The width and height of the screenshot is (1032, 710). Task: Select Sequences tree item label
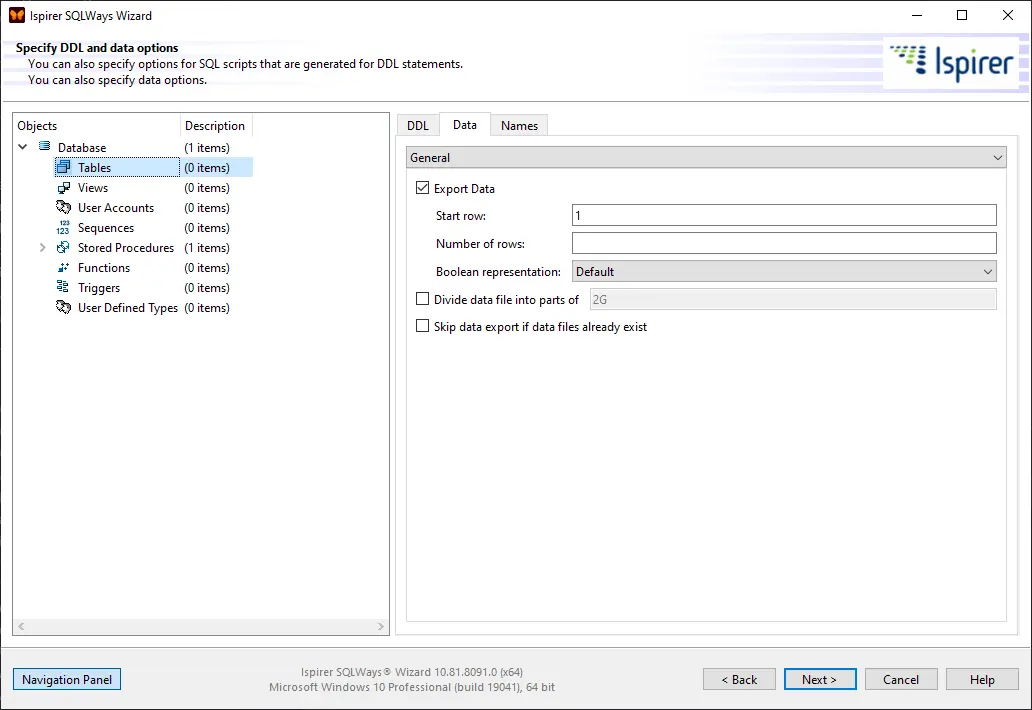pos(106,228)
